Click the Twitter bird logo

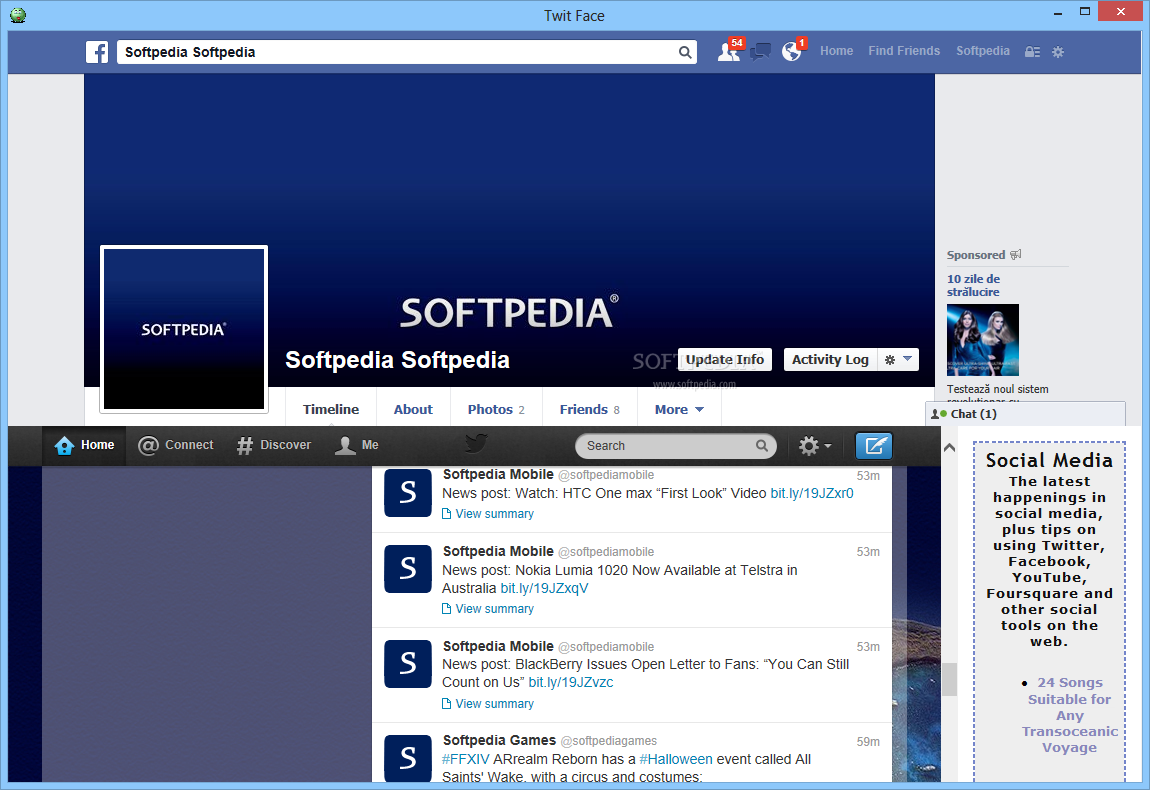pos(477,444)
